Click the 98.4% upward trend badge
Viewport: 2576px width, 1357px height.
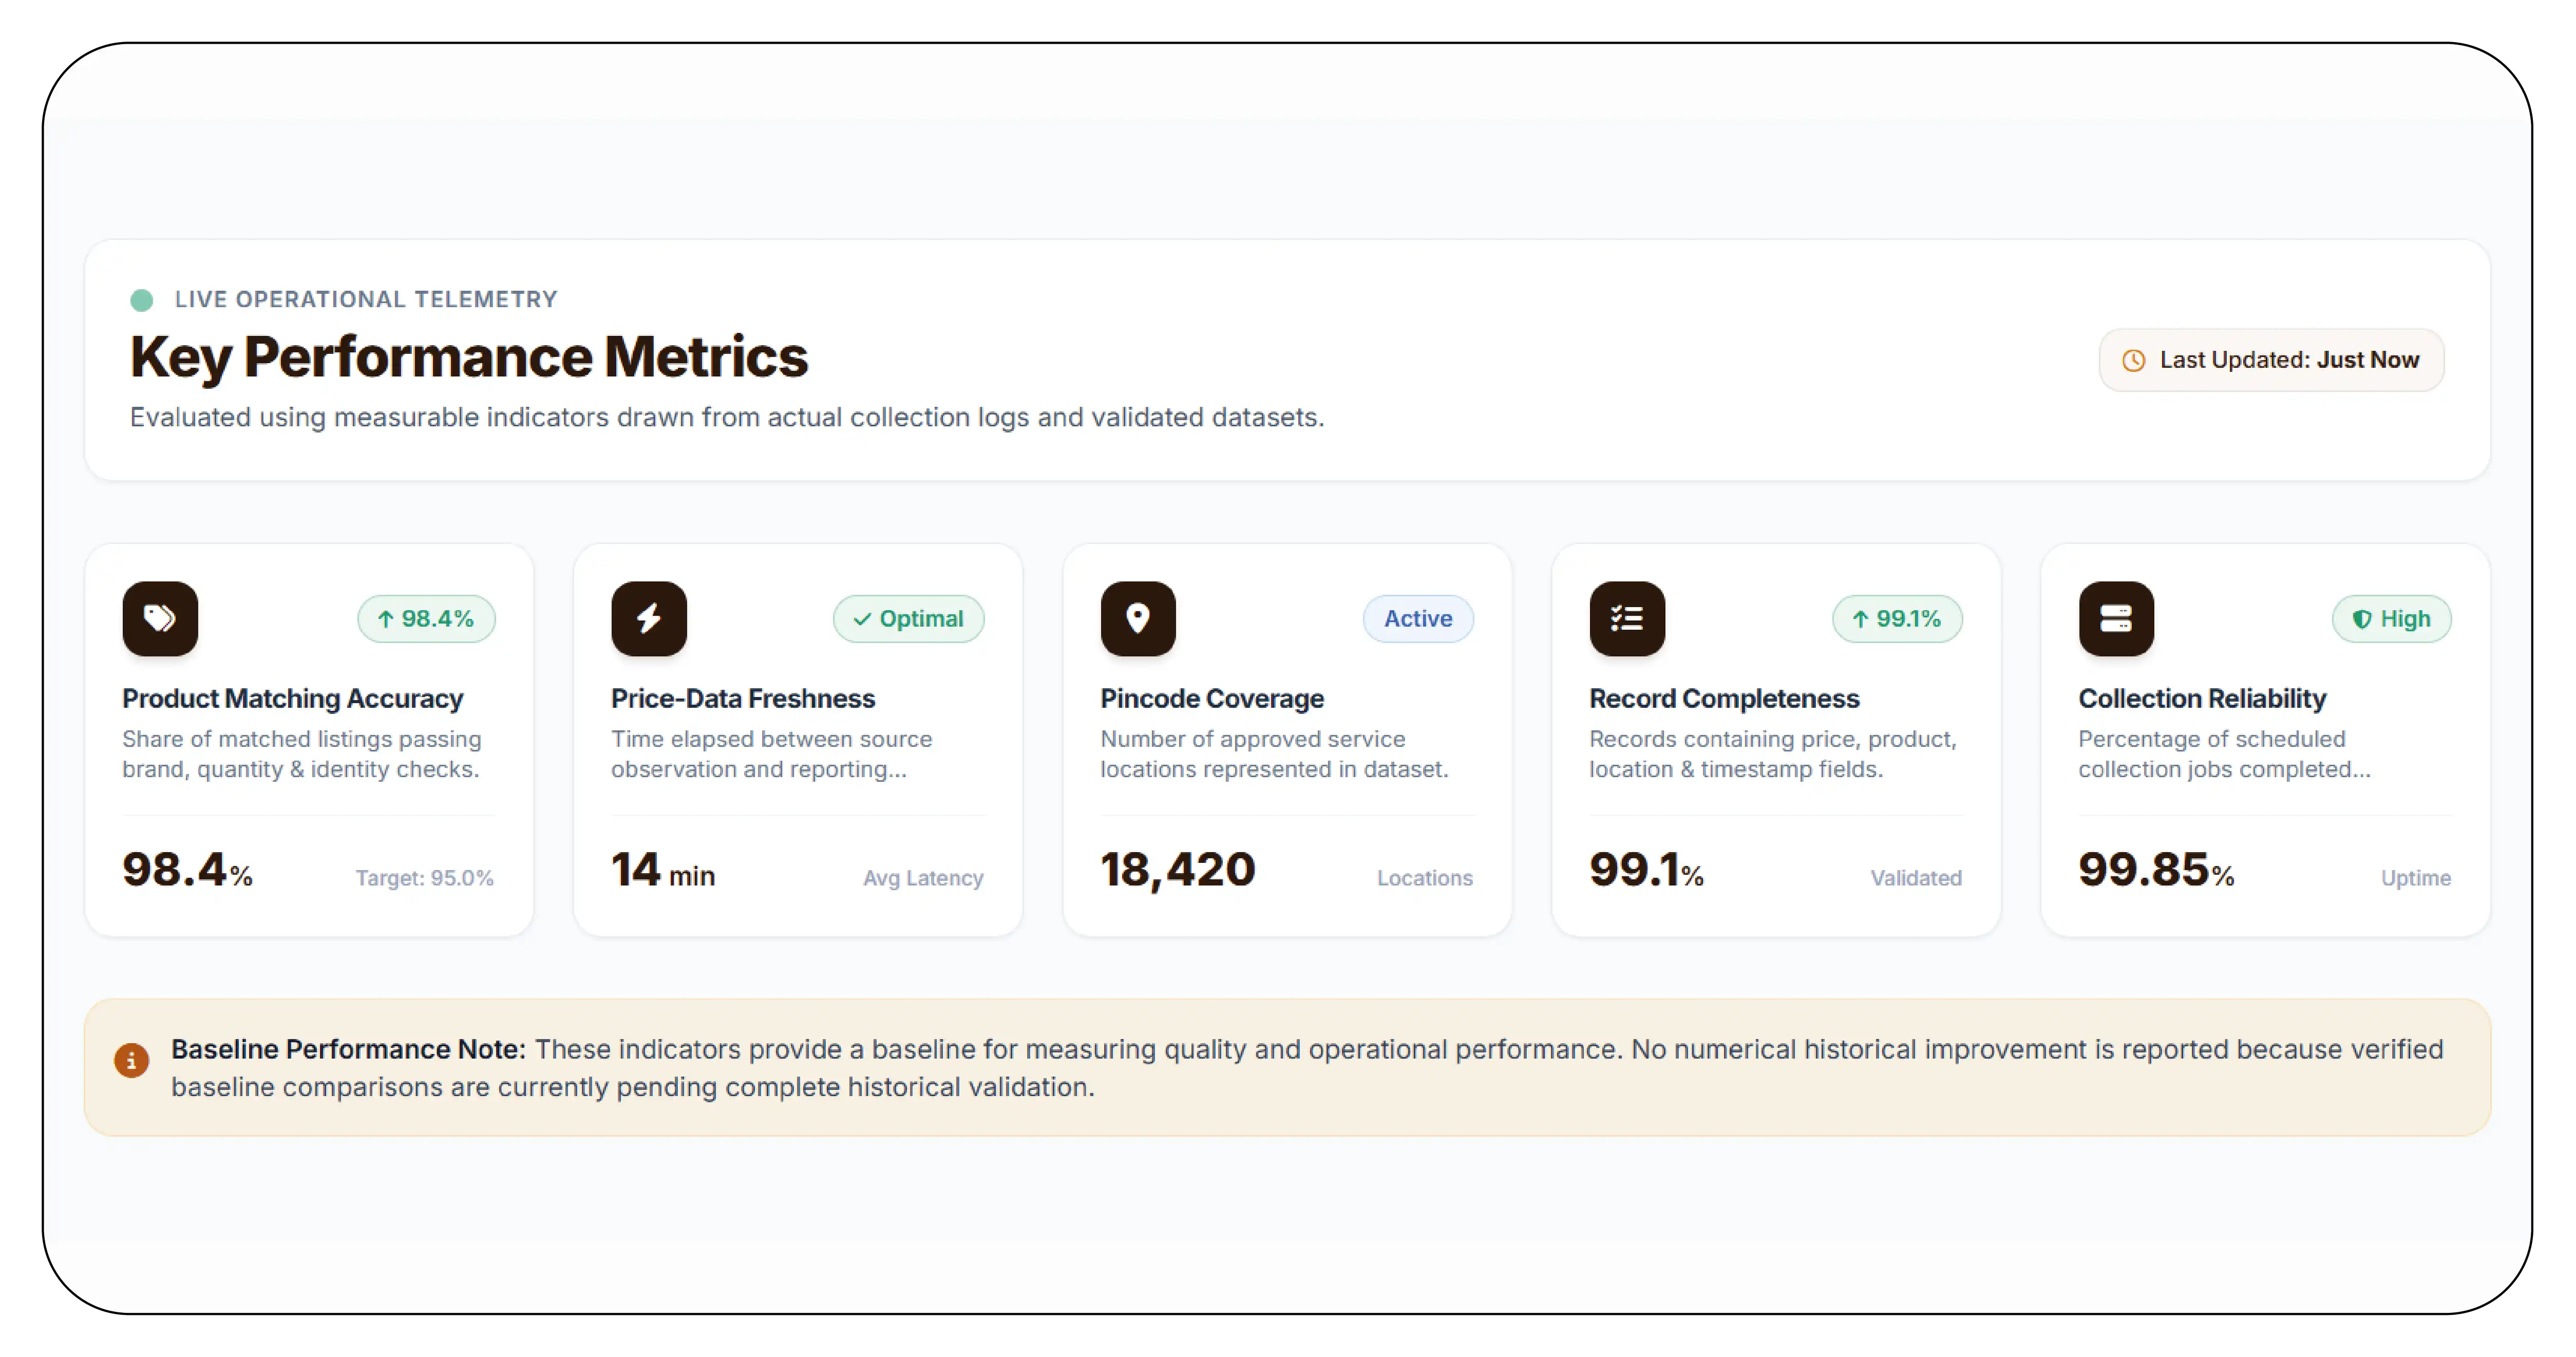[426, 619]
